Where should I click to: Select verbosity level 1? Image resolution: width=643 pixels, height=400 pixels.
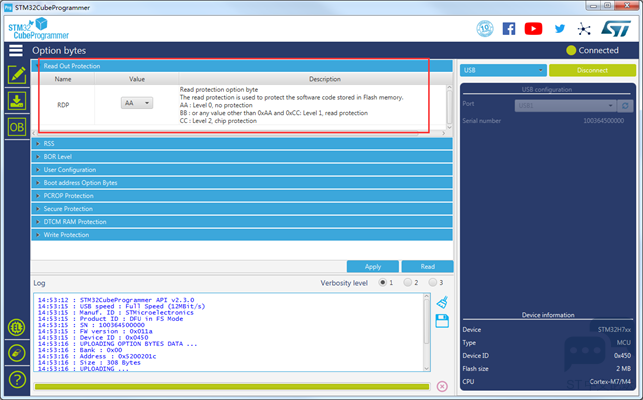[x=383, y=282]
